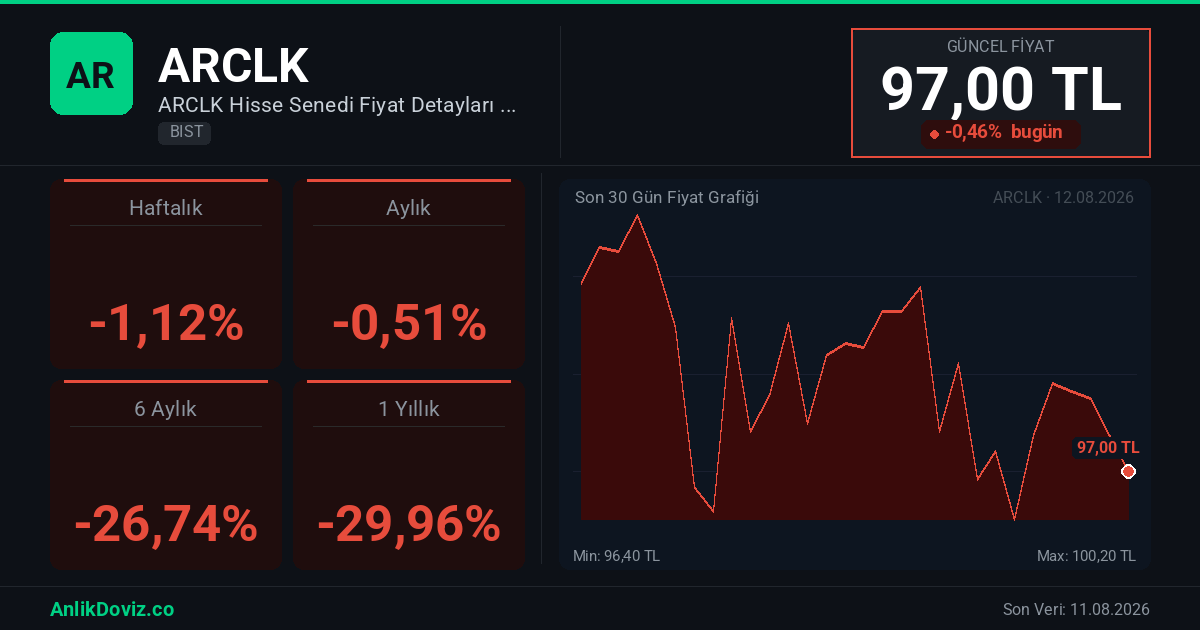This screenshot has width=1200, height=630.
Task: Click the -26,74% six-month value
Action: point(166,523)
